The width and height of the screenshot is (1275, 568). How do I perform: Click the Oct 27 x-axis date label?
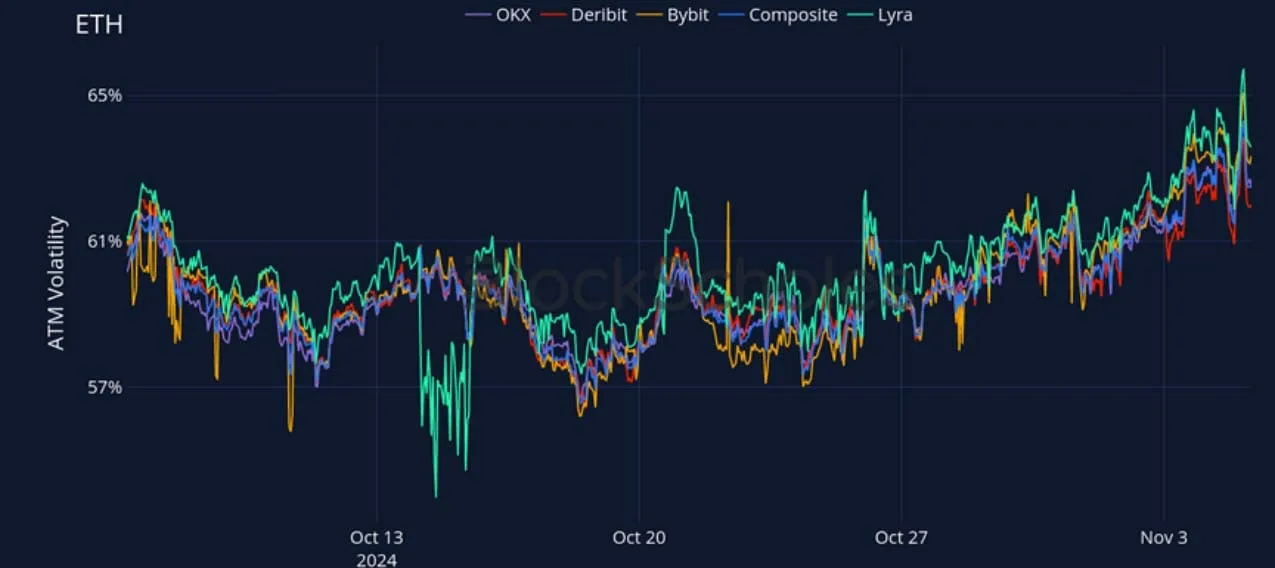pyautogui.click(x=902, y=538)
